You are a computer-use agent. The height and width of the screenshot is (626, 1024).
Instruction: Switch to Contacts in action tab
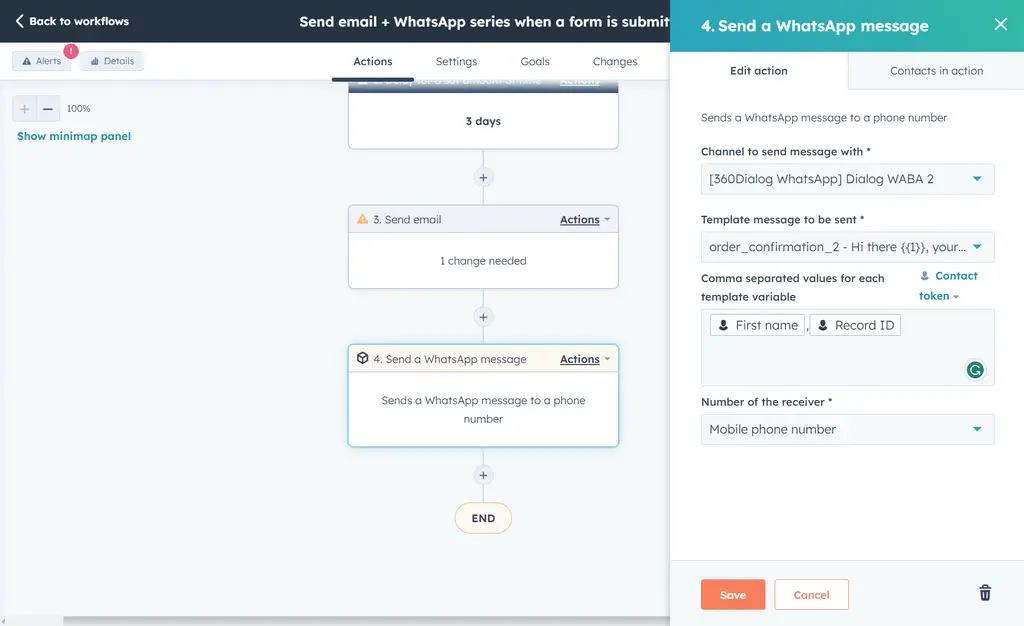pos(936,70)
